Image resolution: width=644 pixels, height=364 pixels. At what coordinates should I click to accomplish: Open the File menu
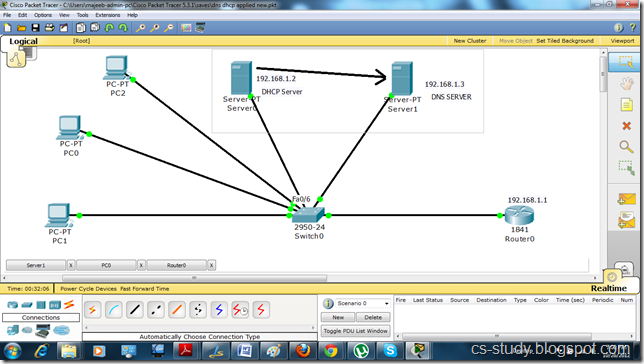coord(7,15)
